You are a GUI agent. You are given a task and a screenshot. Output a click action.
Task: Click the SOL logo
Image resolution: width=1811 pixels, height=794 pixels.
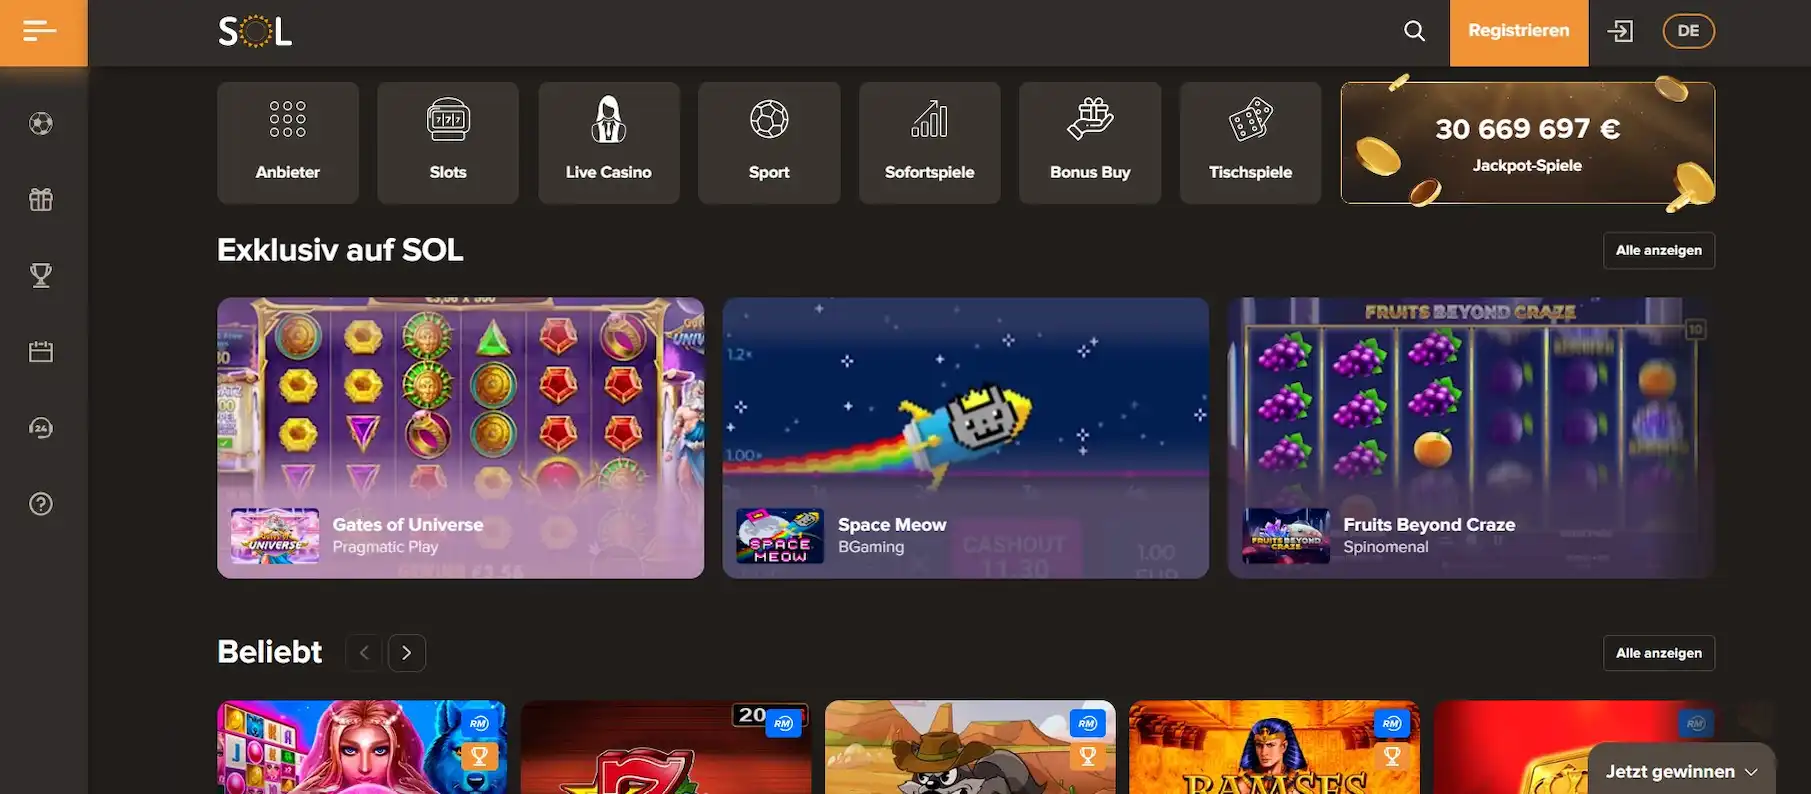255,32
